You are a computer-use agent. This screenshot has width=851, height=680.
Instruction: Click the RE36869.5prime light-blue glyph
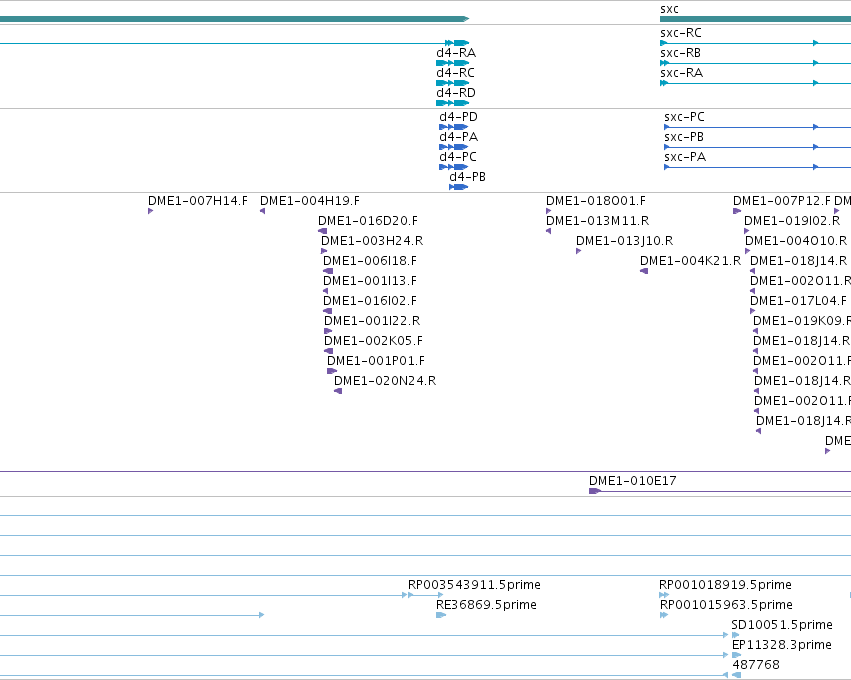tap(441, 615)
